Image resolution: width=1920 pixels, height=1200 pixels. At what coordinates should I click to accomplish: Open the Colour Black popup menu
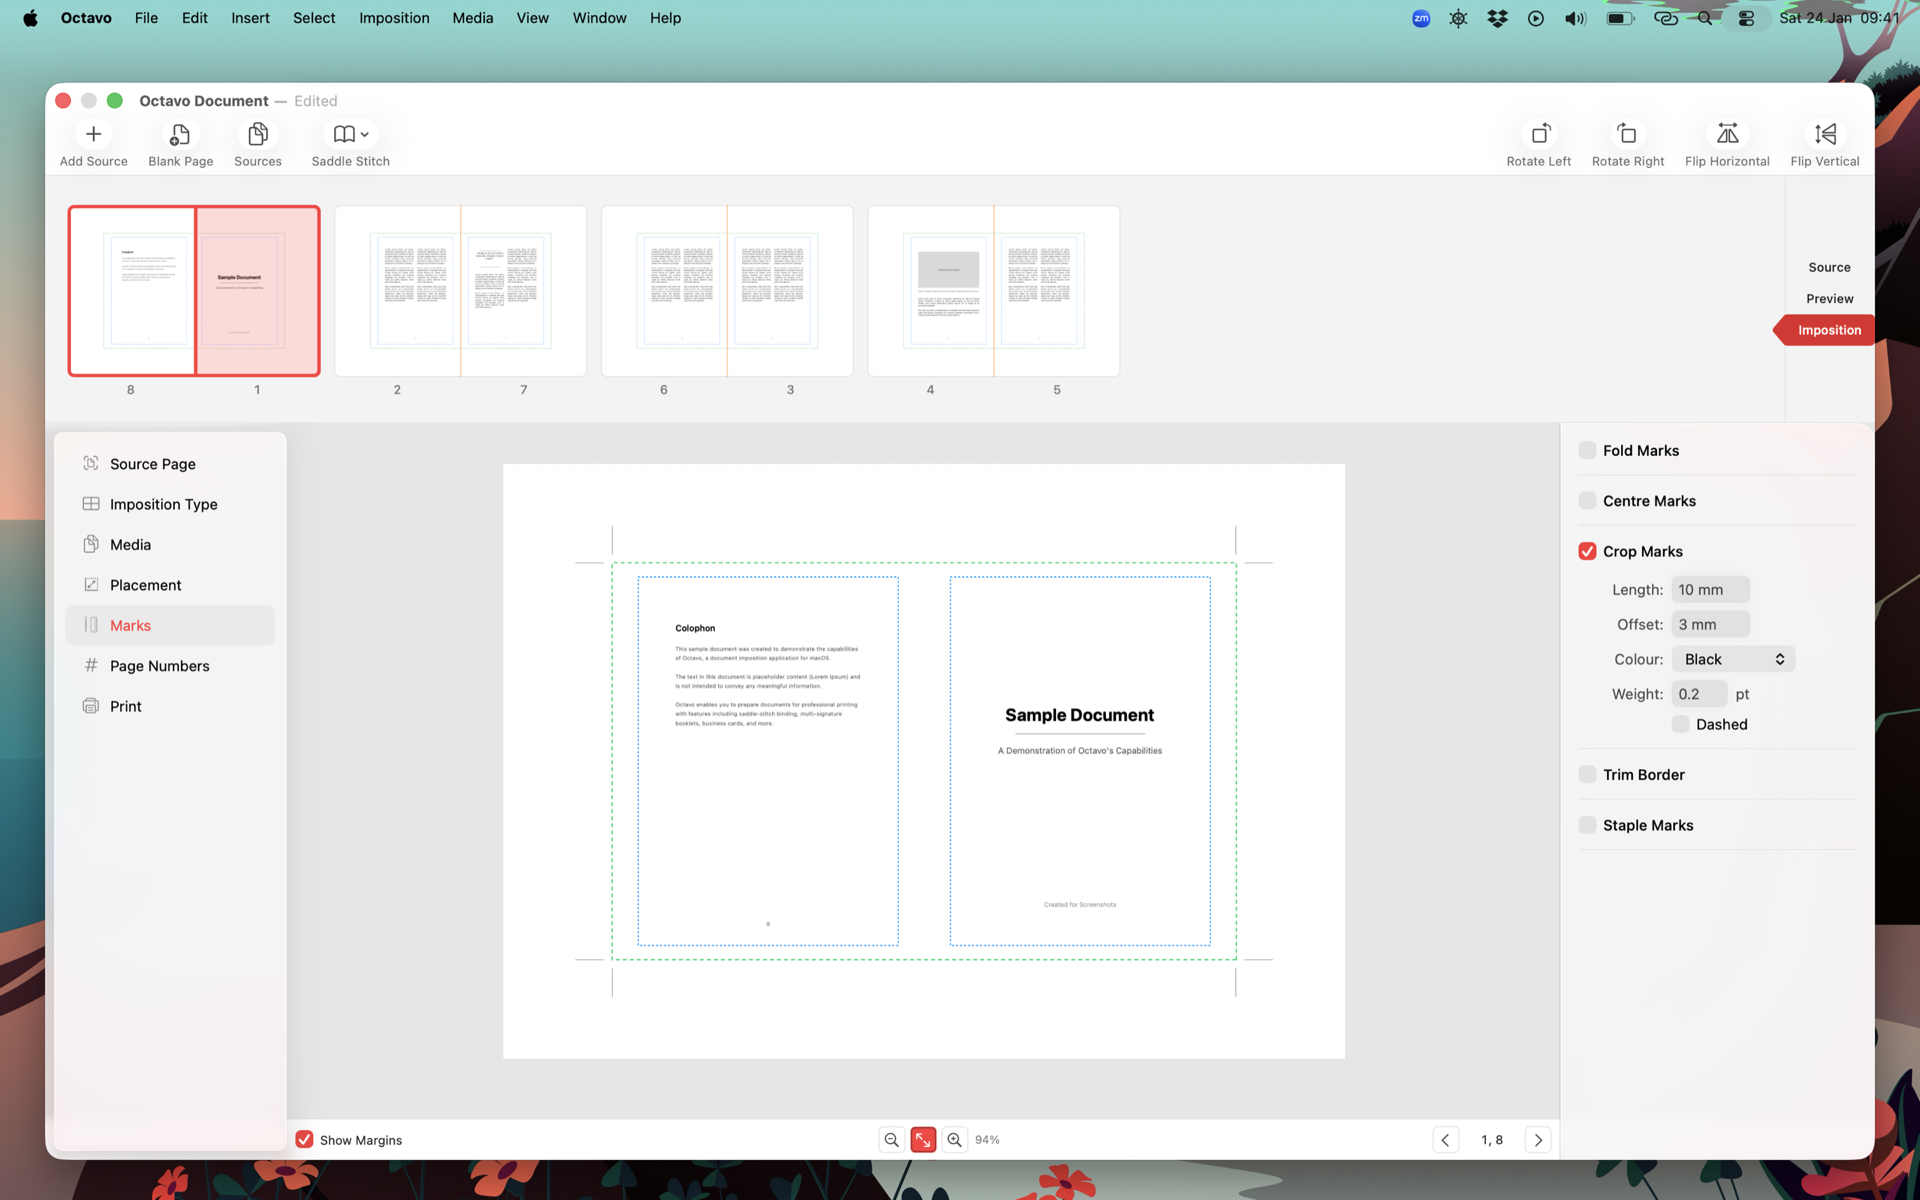click(1733, 659)
